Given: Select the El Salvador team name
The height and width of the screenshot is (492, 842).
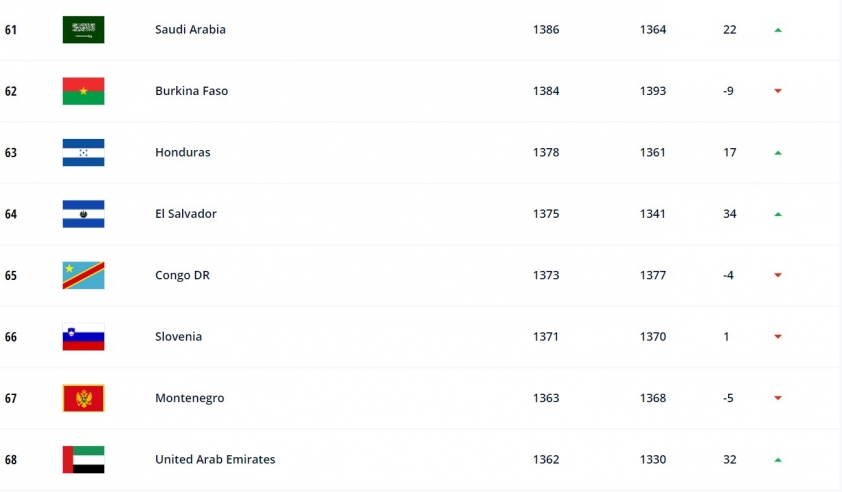Looking at the screenshot, I should pos(186,214).
